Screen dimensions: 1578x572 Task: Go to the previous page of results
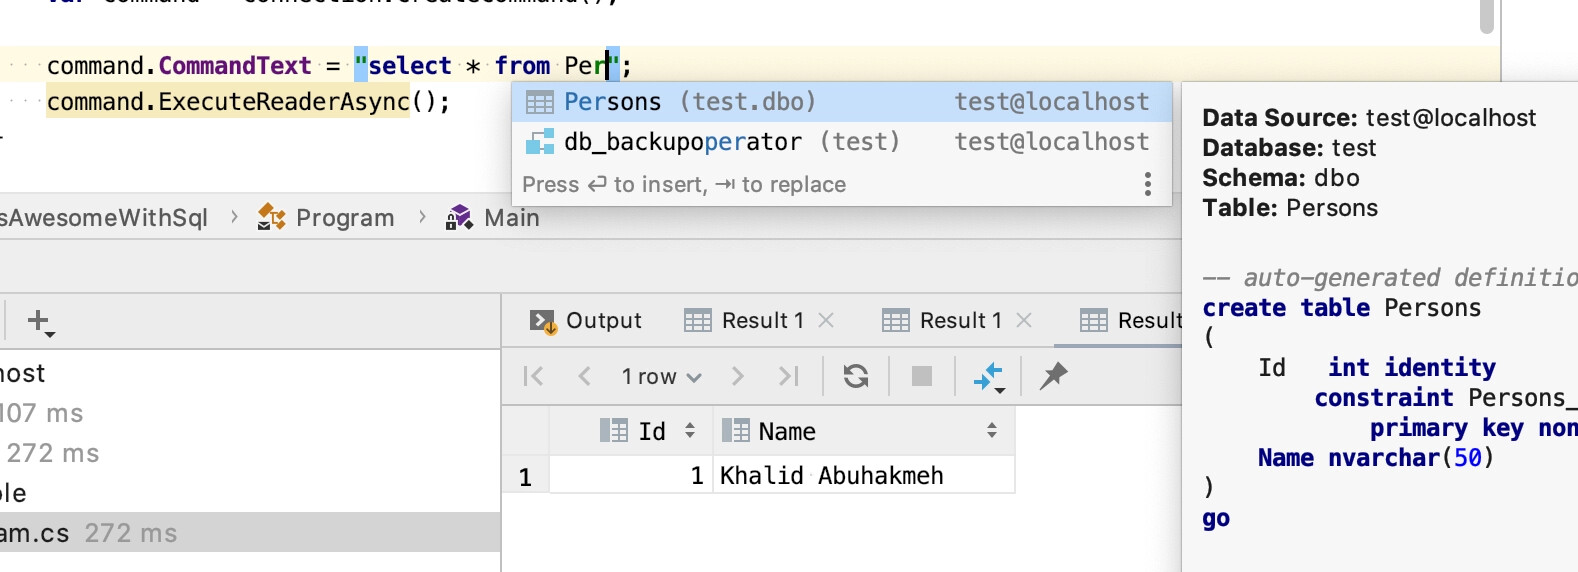pos(585,376)
